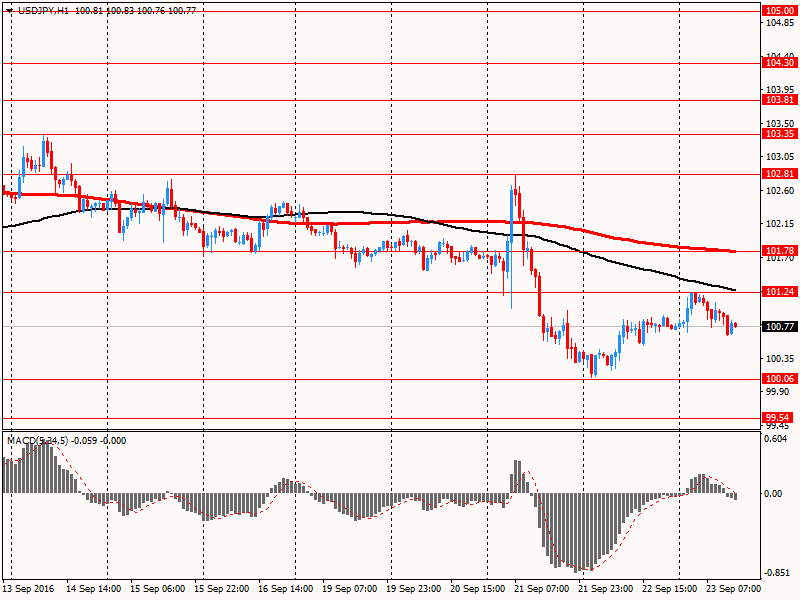Select the 102.15 price scale value
The height and width of the screenshot is (600, 800).
(x=780, y=224)
